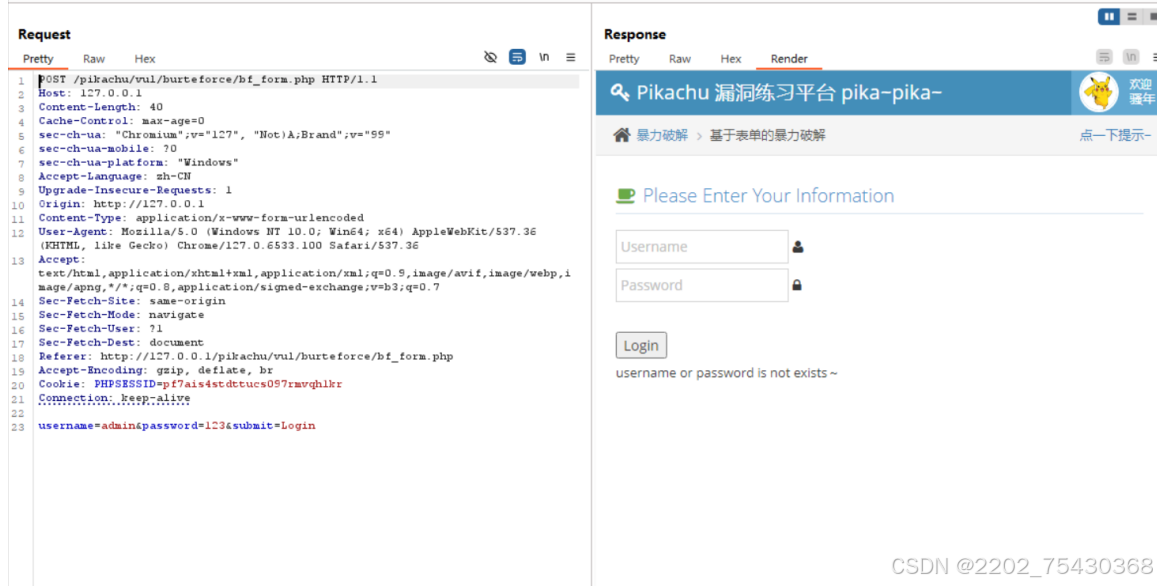Viewport: 1157px width, 586px height.
Task: Click the 'Connection: keep-alive' line
Action: pyautogui.click(x=114, y=398)
